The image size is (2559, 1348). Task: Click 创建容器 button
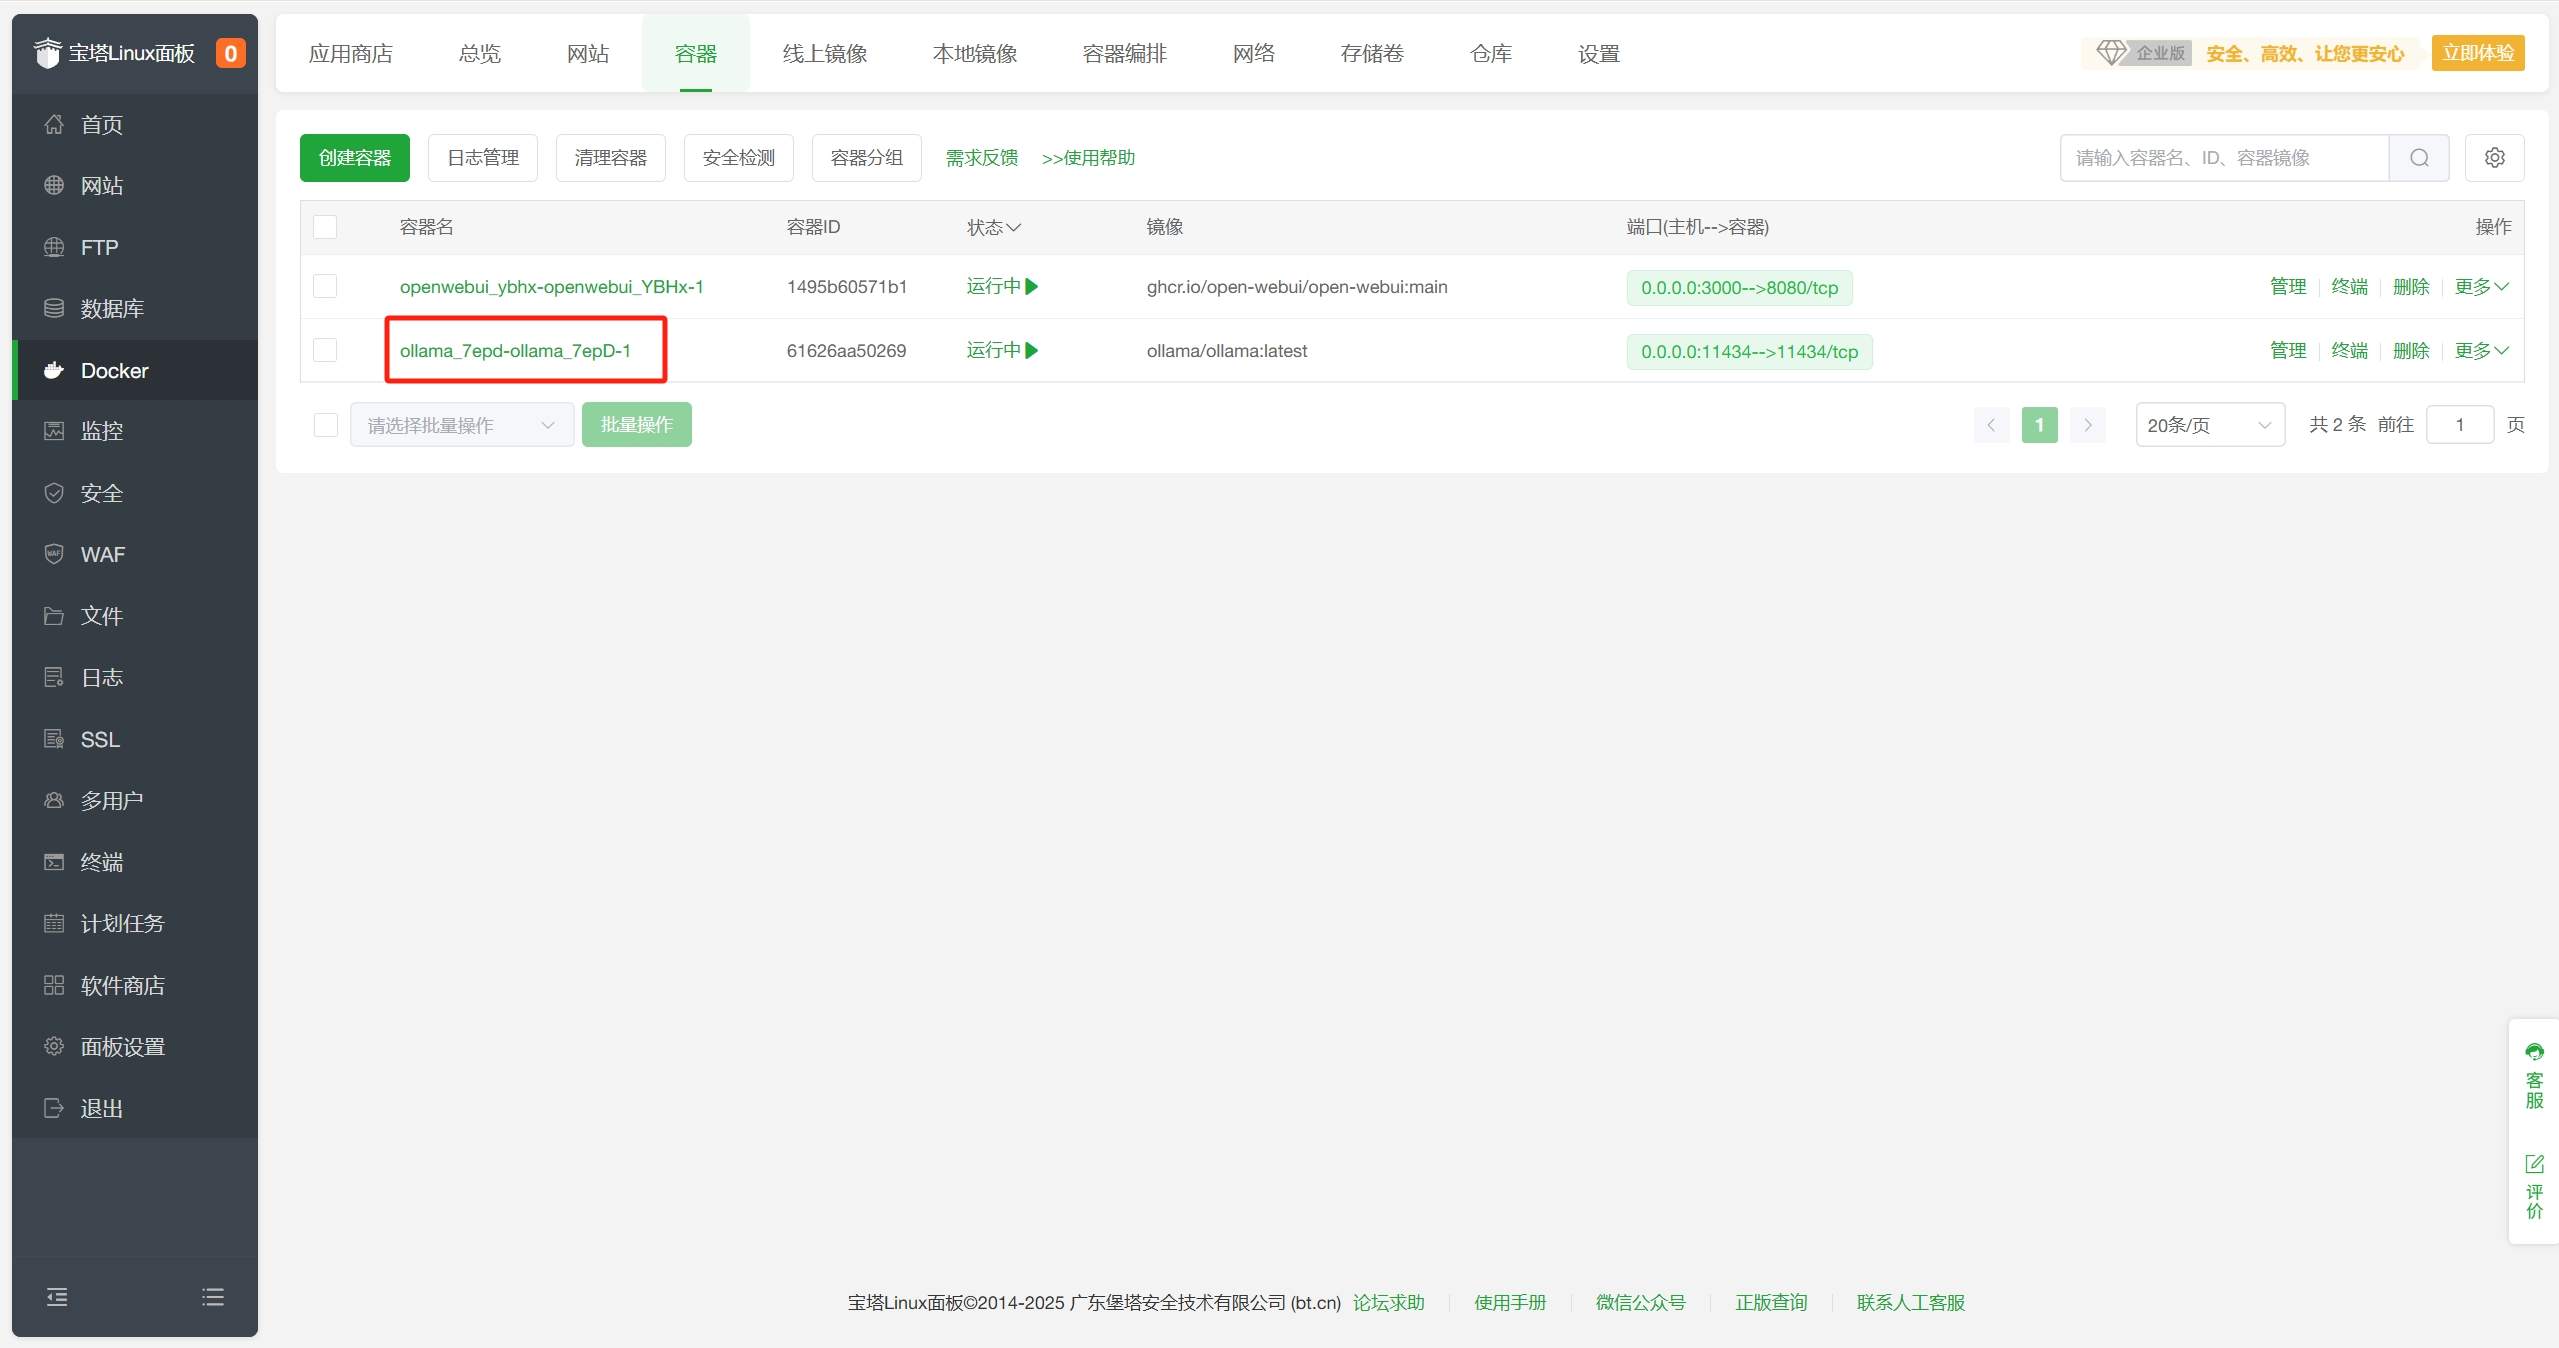tap(355, 158)
